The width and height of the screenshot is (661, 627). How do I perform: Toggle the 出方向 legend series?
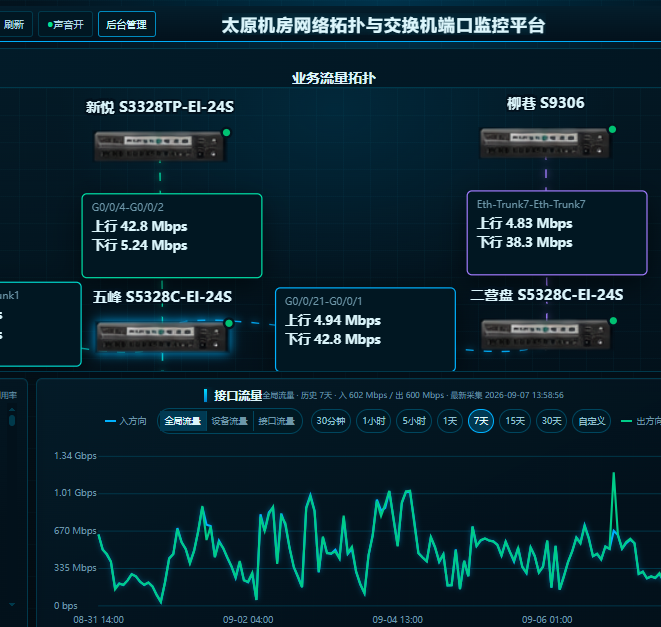click(x=641, y=421)
